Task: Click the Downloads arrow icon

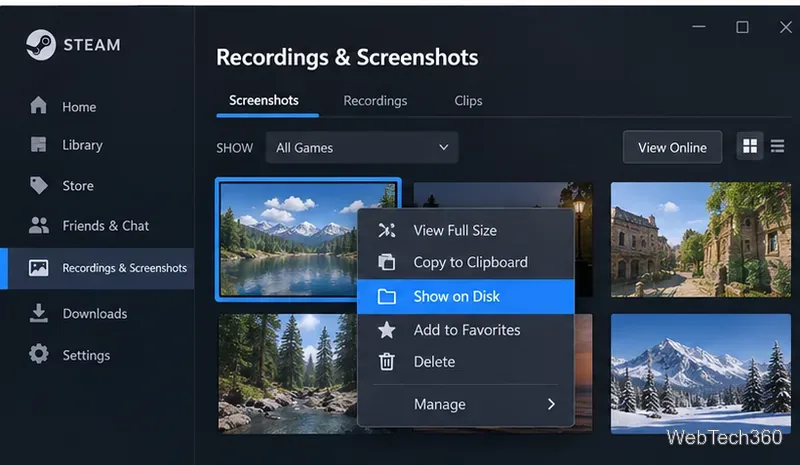Action: pyautogui.click(x=39, y=313)
